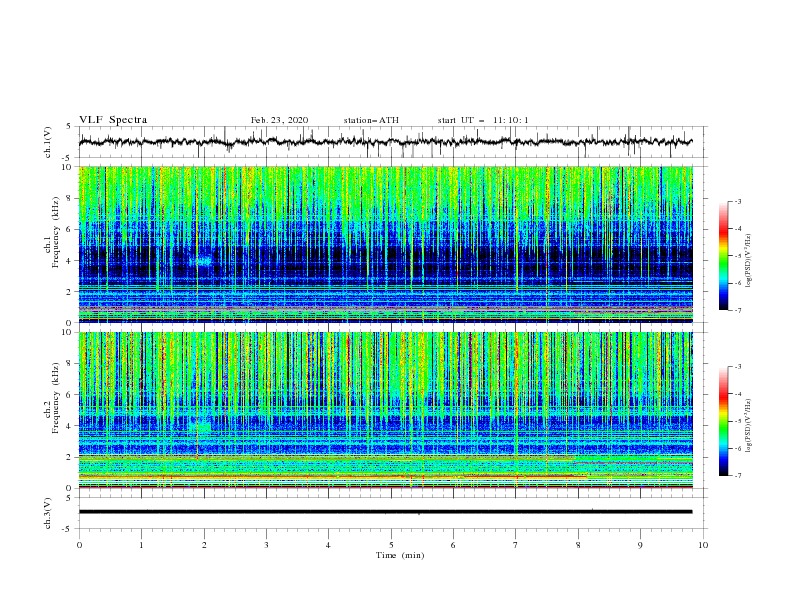Click the "Time (min)" x-axis label
Image resolution: width=792 pixels, height=612 pixels.
click(400, 555)
